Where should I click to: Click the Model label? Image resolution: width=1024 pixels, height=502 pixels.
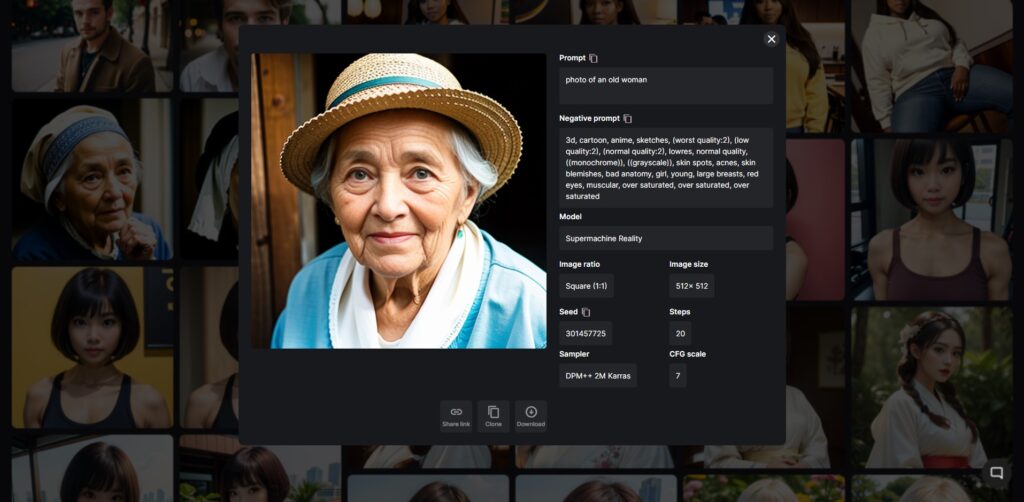(570, 217)
